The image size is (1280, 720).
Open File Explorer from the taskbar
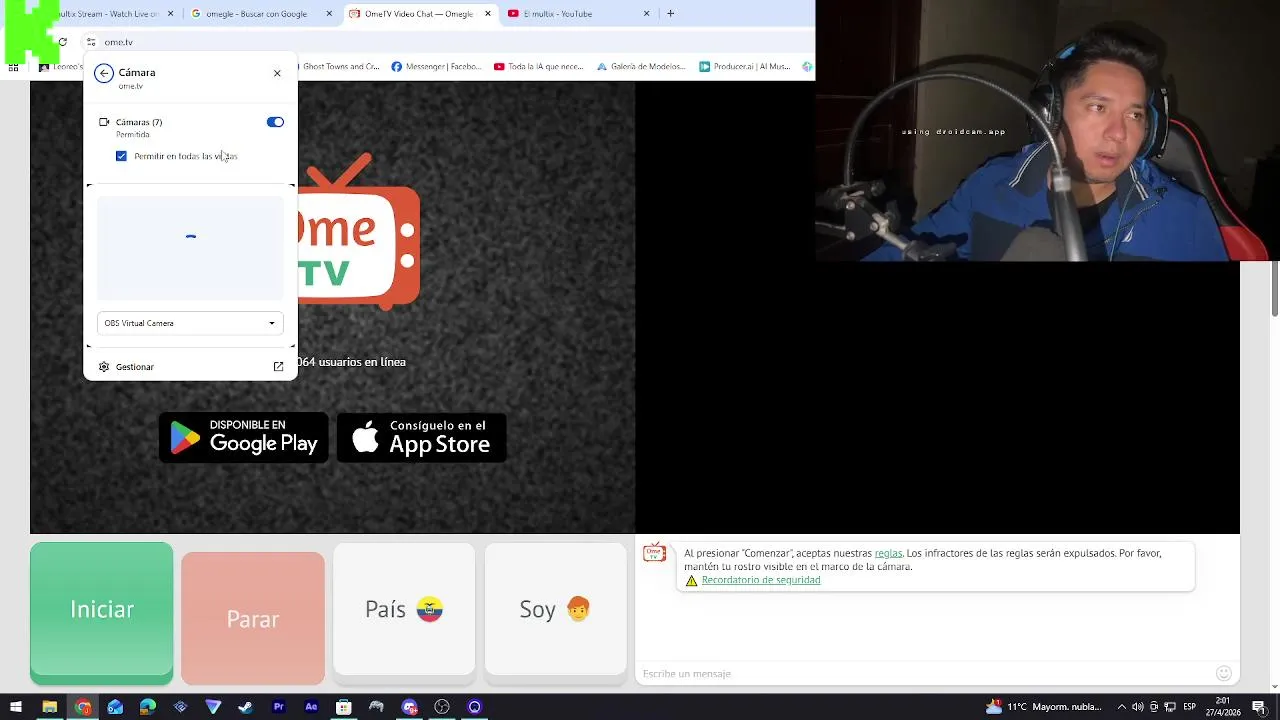pyautogui.click(x=49, y=707)
